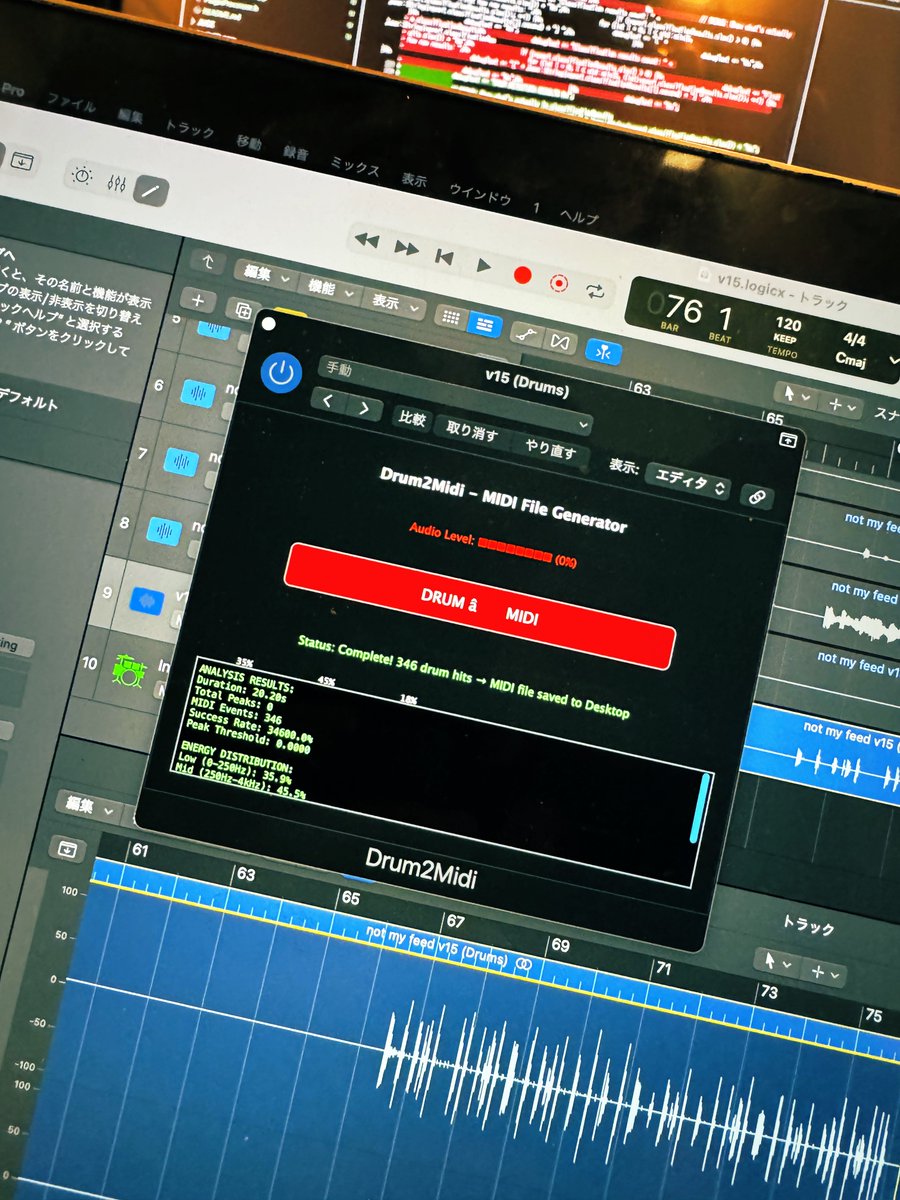Screen dimensions: 900x1200
Task: Click the plugin log blue scrollbar
Action: pyautogui.click(x=700, y=806)
